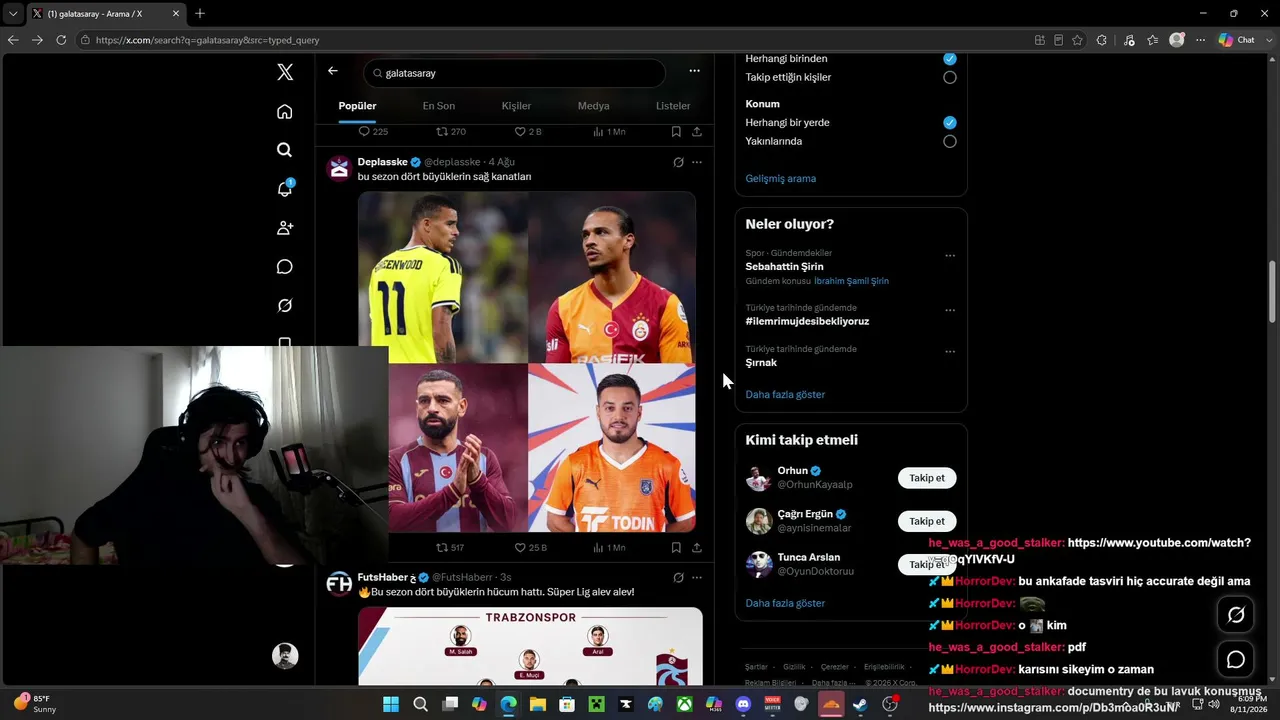The width and height of the screenshot is (1280, 720).
Task: Reply to the top post with 225 replies
Action: coord(373,132)
